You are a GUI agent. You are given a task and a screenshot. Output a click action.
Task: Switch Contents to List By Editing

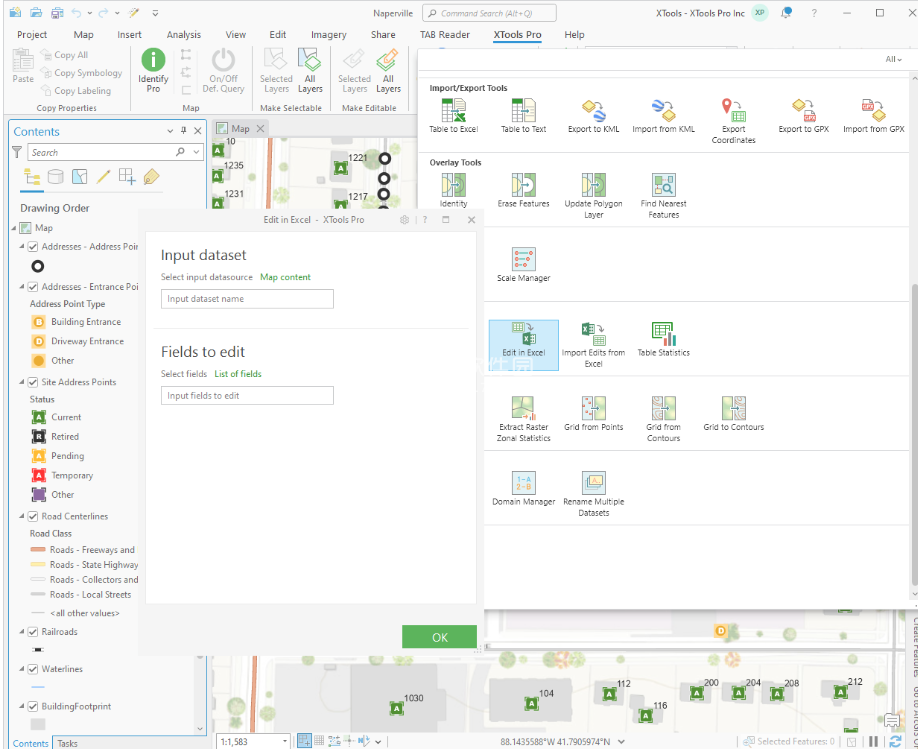coord(103,177)
